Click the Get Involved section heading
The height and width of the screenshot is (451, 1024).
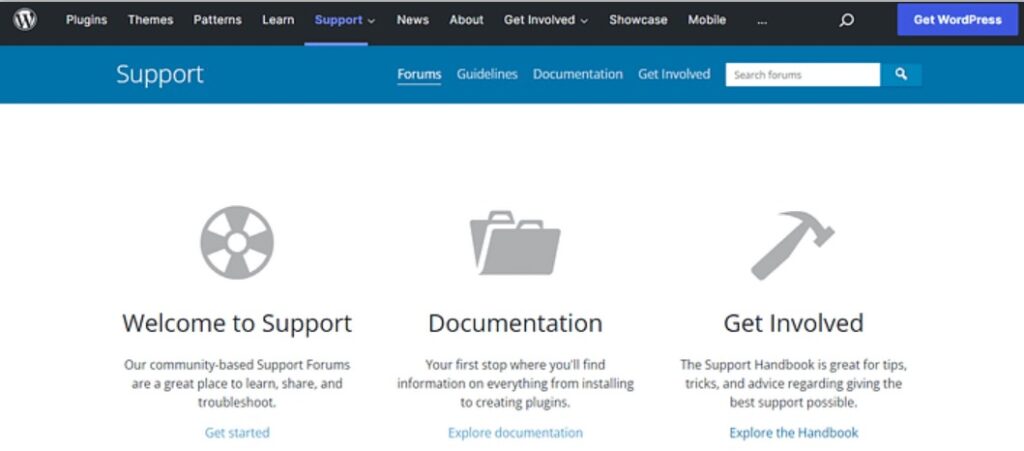(x=793, y=323)
